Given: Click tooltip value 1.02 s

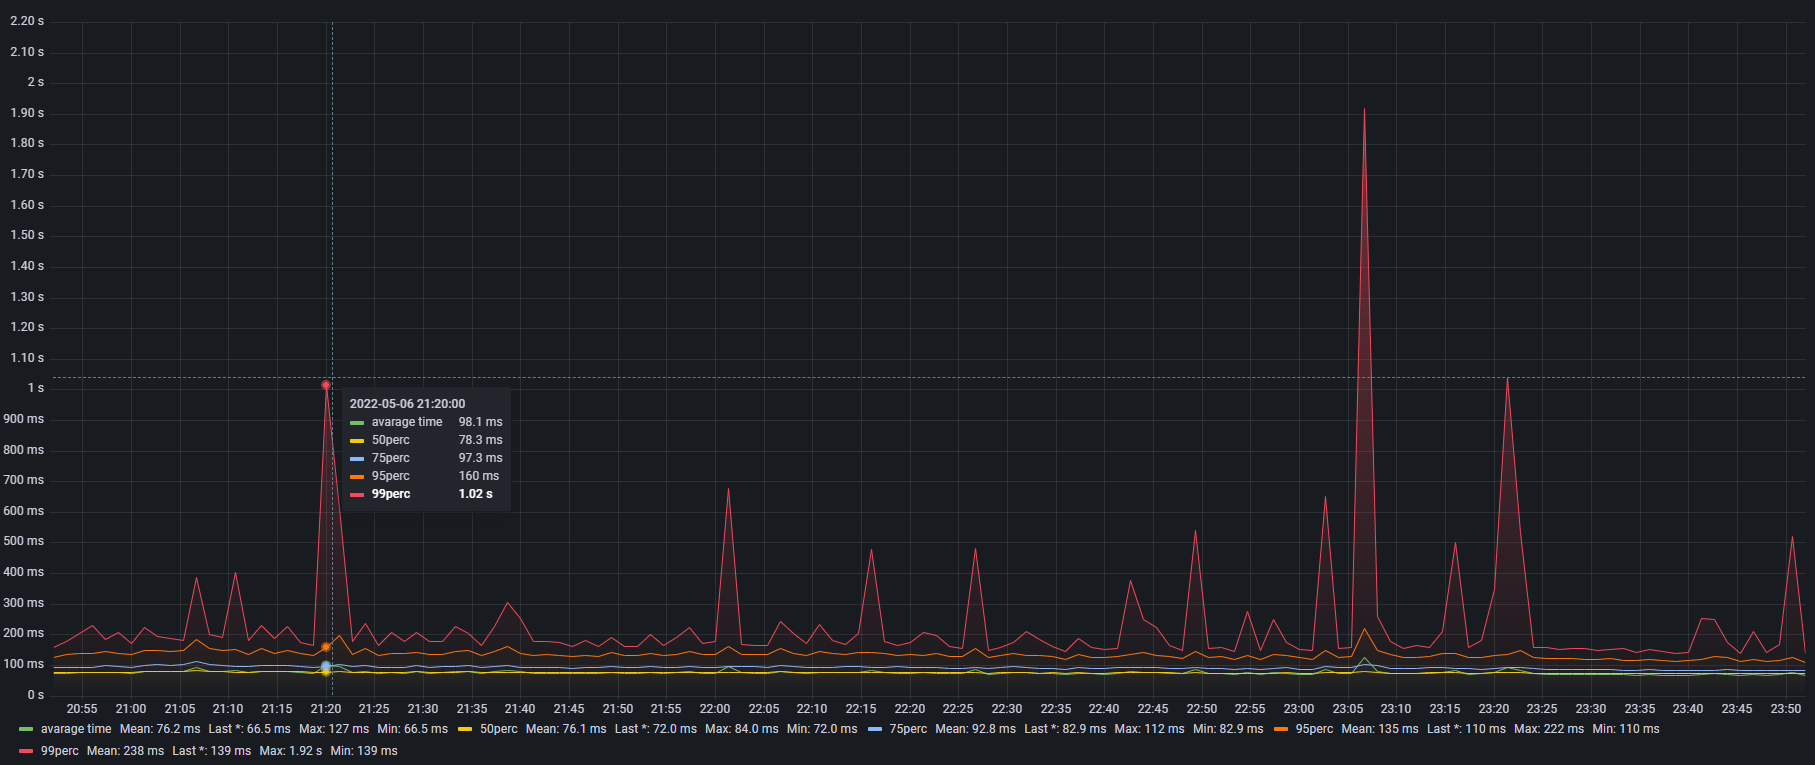Looking at the screenshot, I should click(475, 494).
